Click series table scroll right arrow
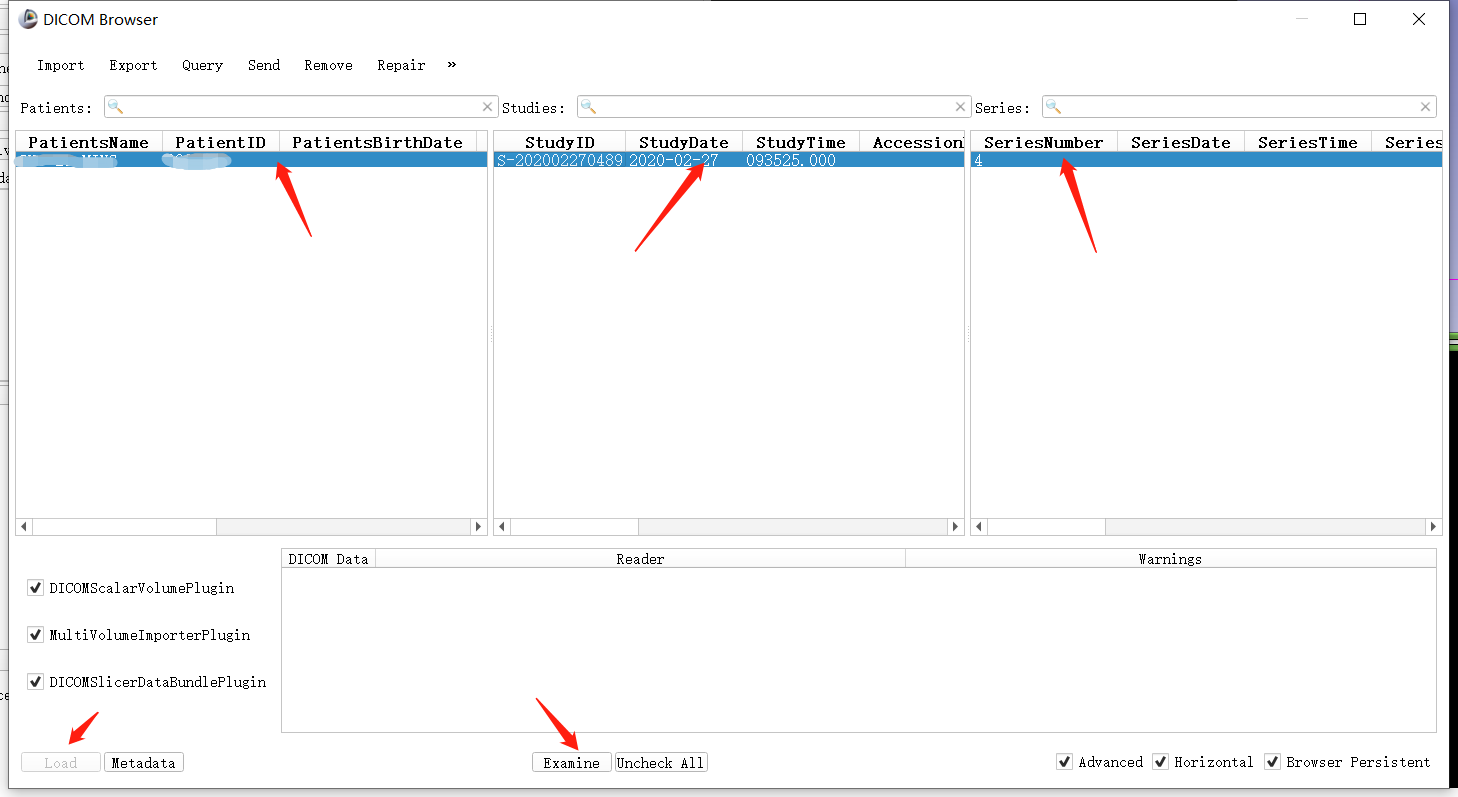The image size is (1458, 797). pos(1433,526)
